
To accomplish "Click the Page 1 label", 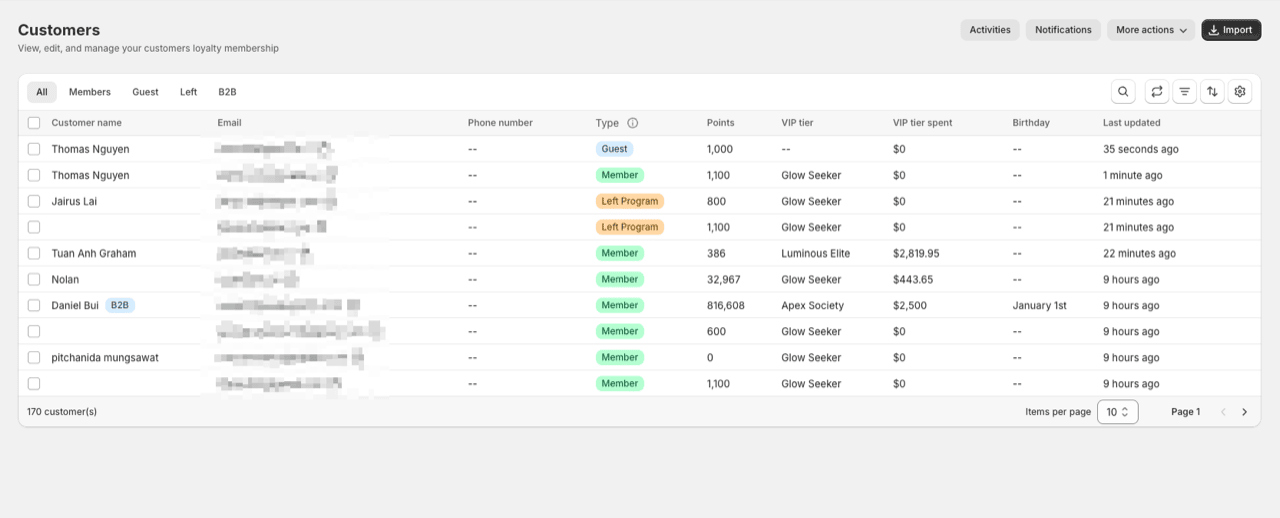I will coord(1186,412).
